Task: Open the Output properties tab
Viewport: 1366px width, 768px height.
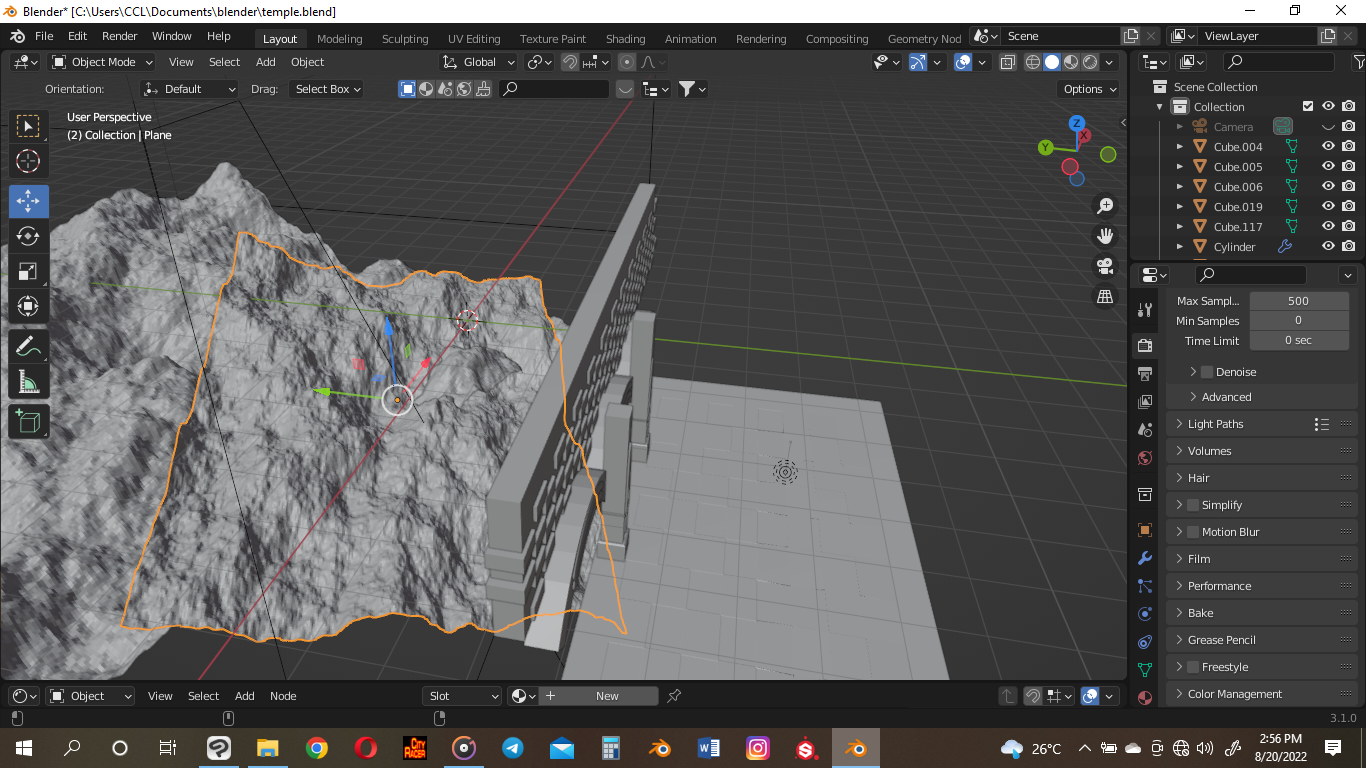Action: point(1145,373)
